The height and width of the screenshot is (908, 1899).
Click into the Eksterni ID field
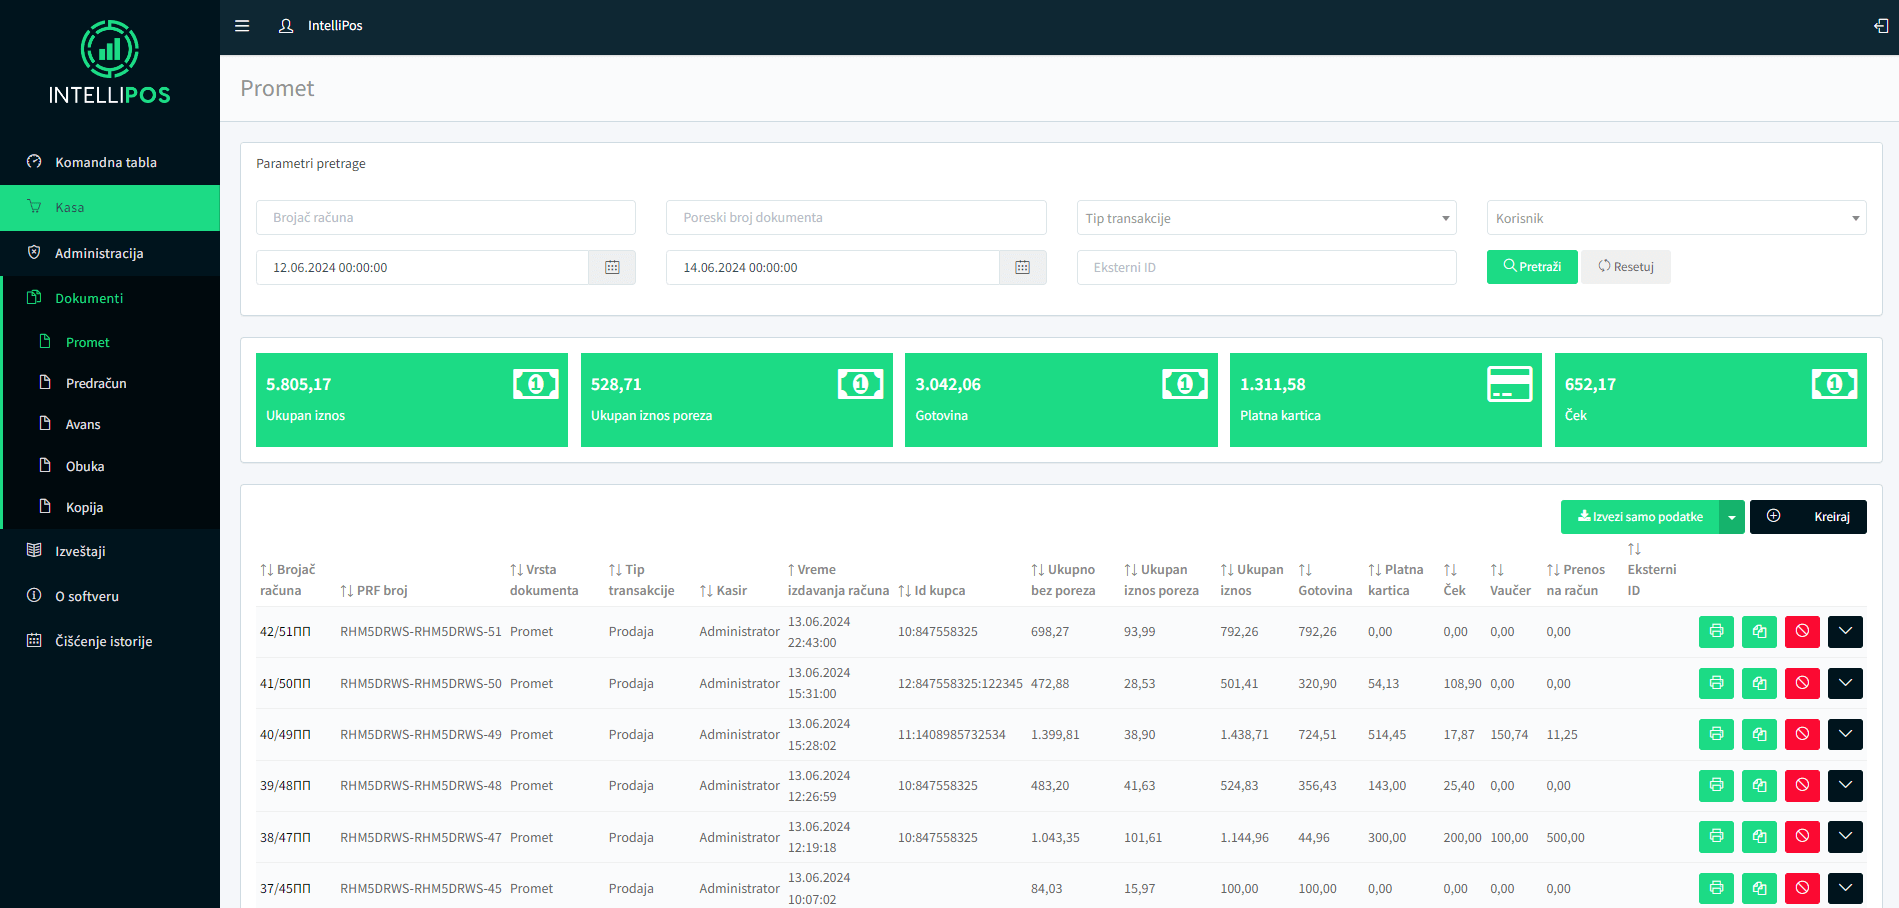pyautogui.click(x=1266, y=268)
